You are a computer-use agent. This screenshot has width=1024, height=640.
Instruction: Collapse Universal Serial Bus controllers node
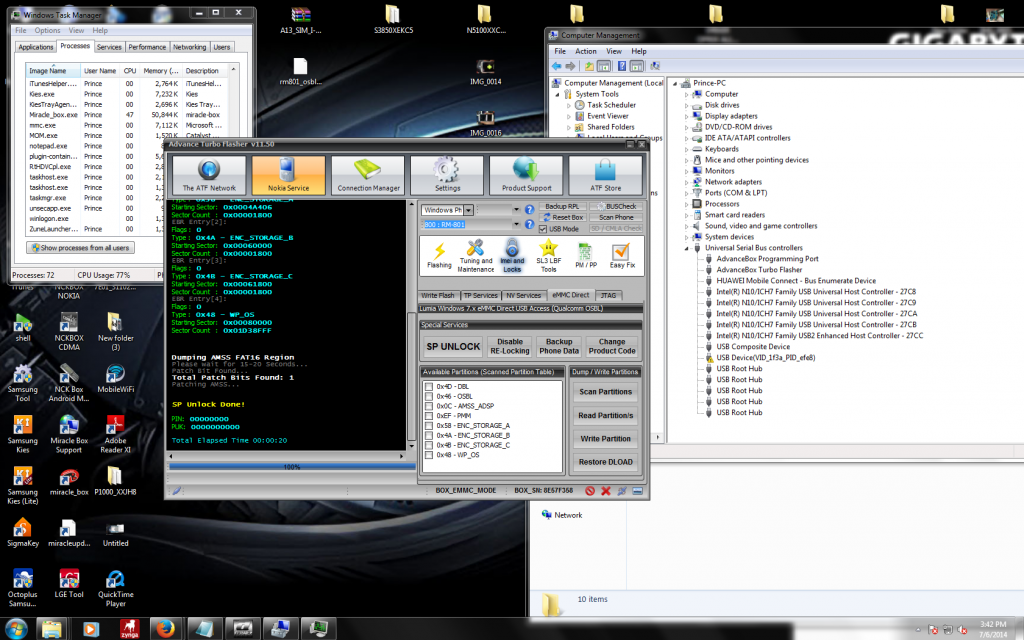tap(687, 248)
